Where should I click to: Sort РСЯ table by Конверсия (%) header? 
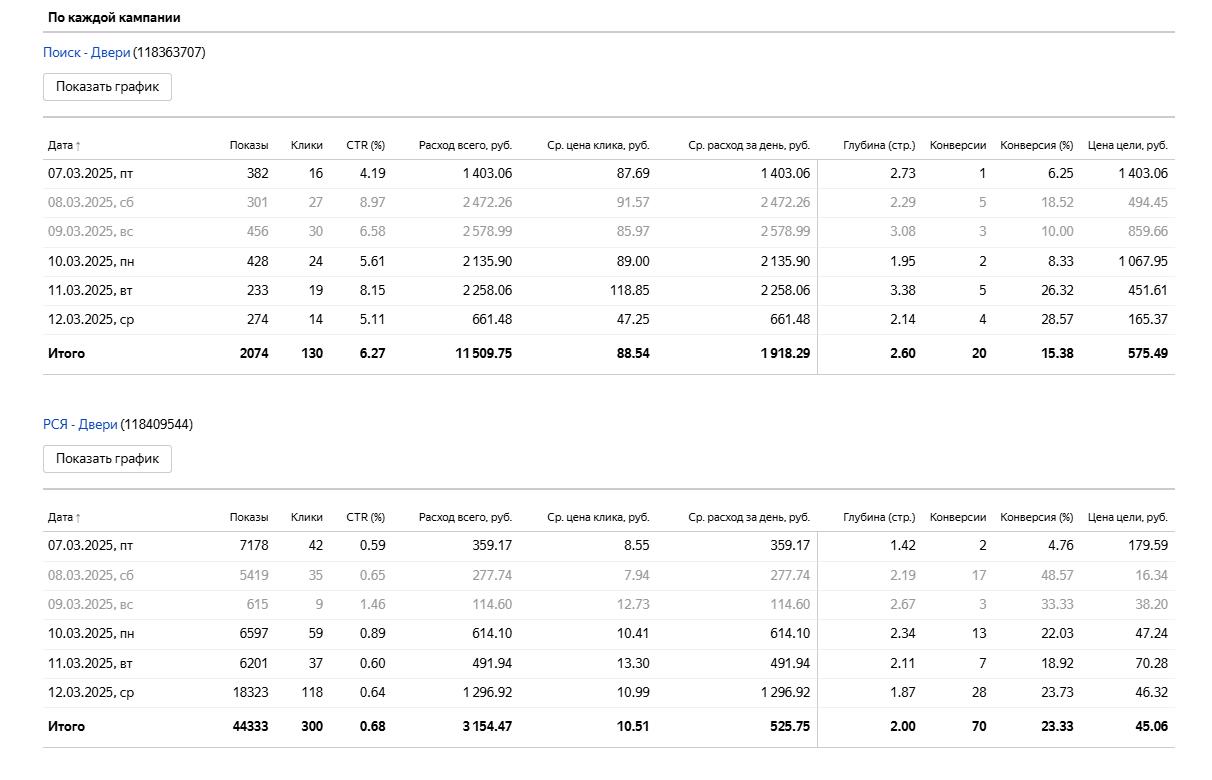(x=1036, y=518)
